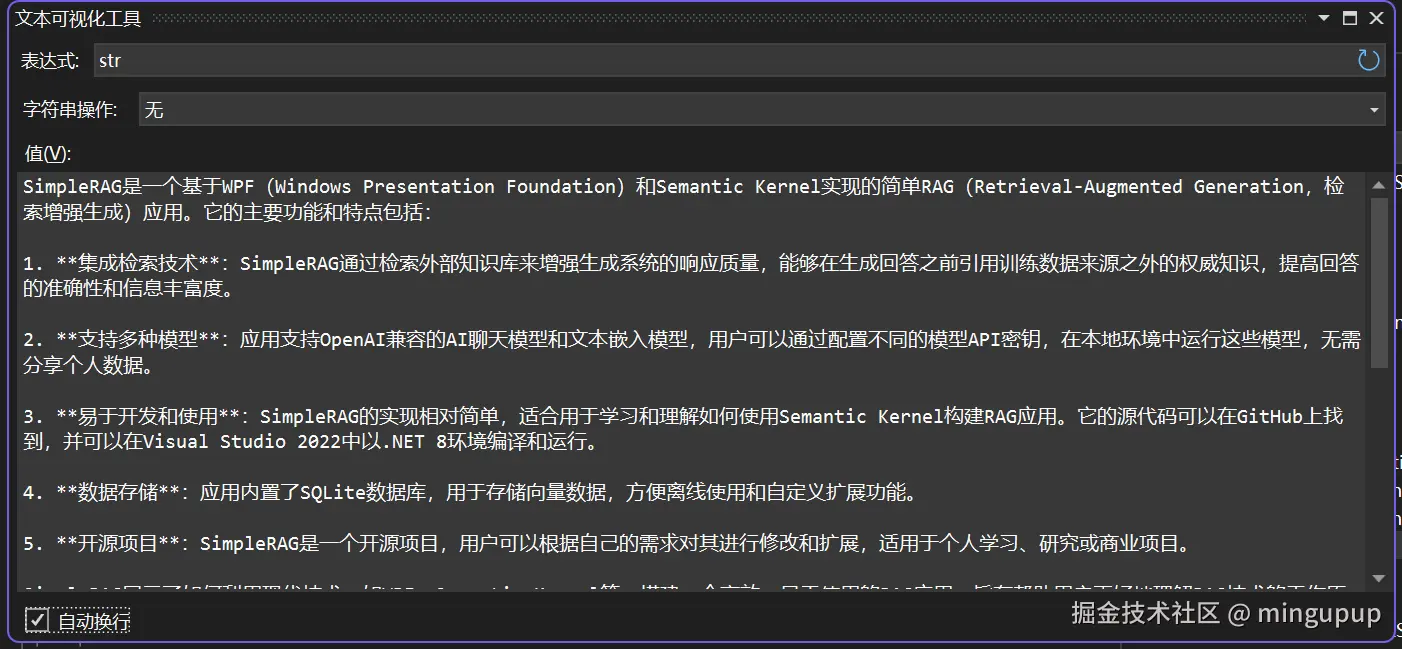The width and height of the screenshot is (1402, 649).
Task: Click the text line starting with 2. **支持多种模型**
Action: [692, 340]
